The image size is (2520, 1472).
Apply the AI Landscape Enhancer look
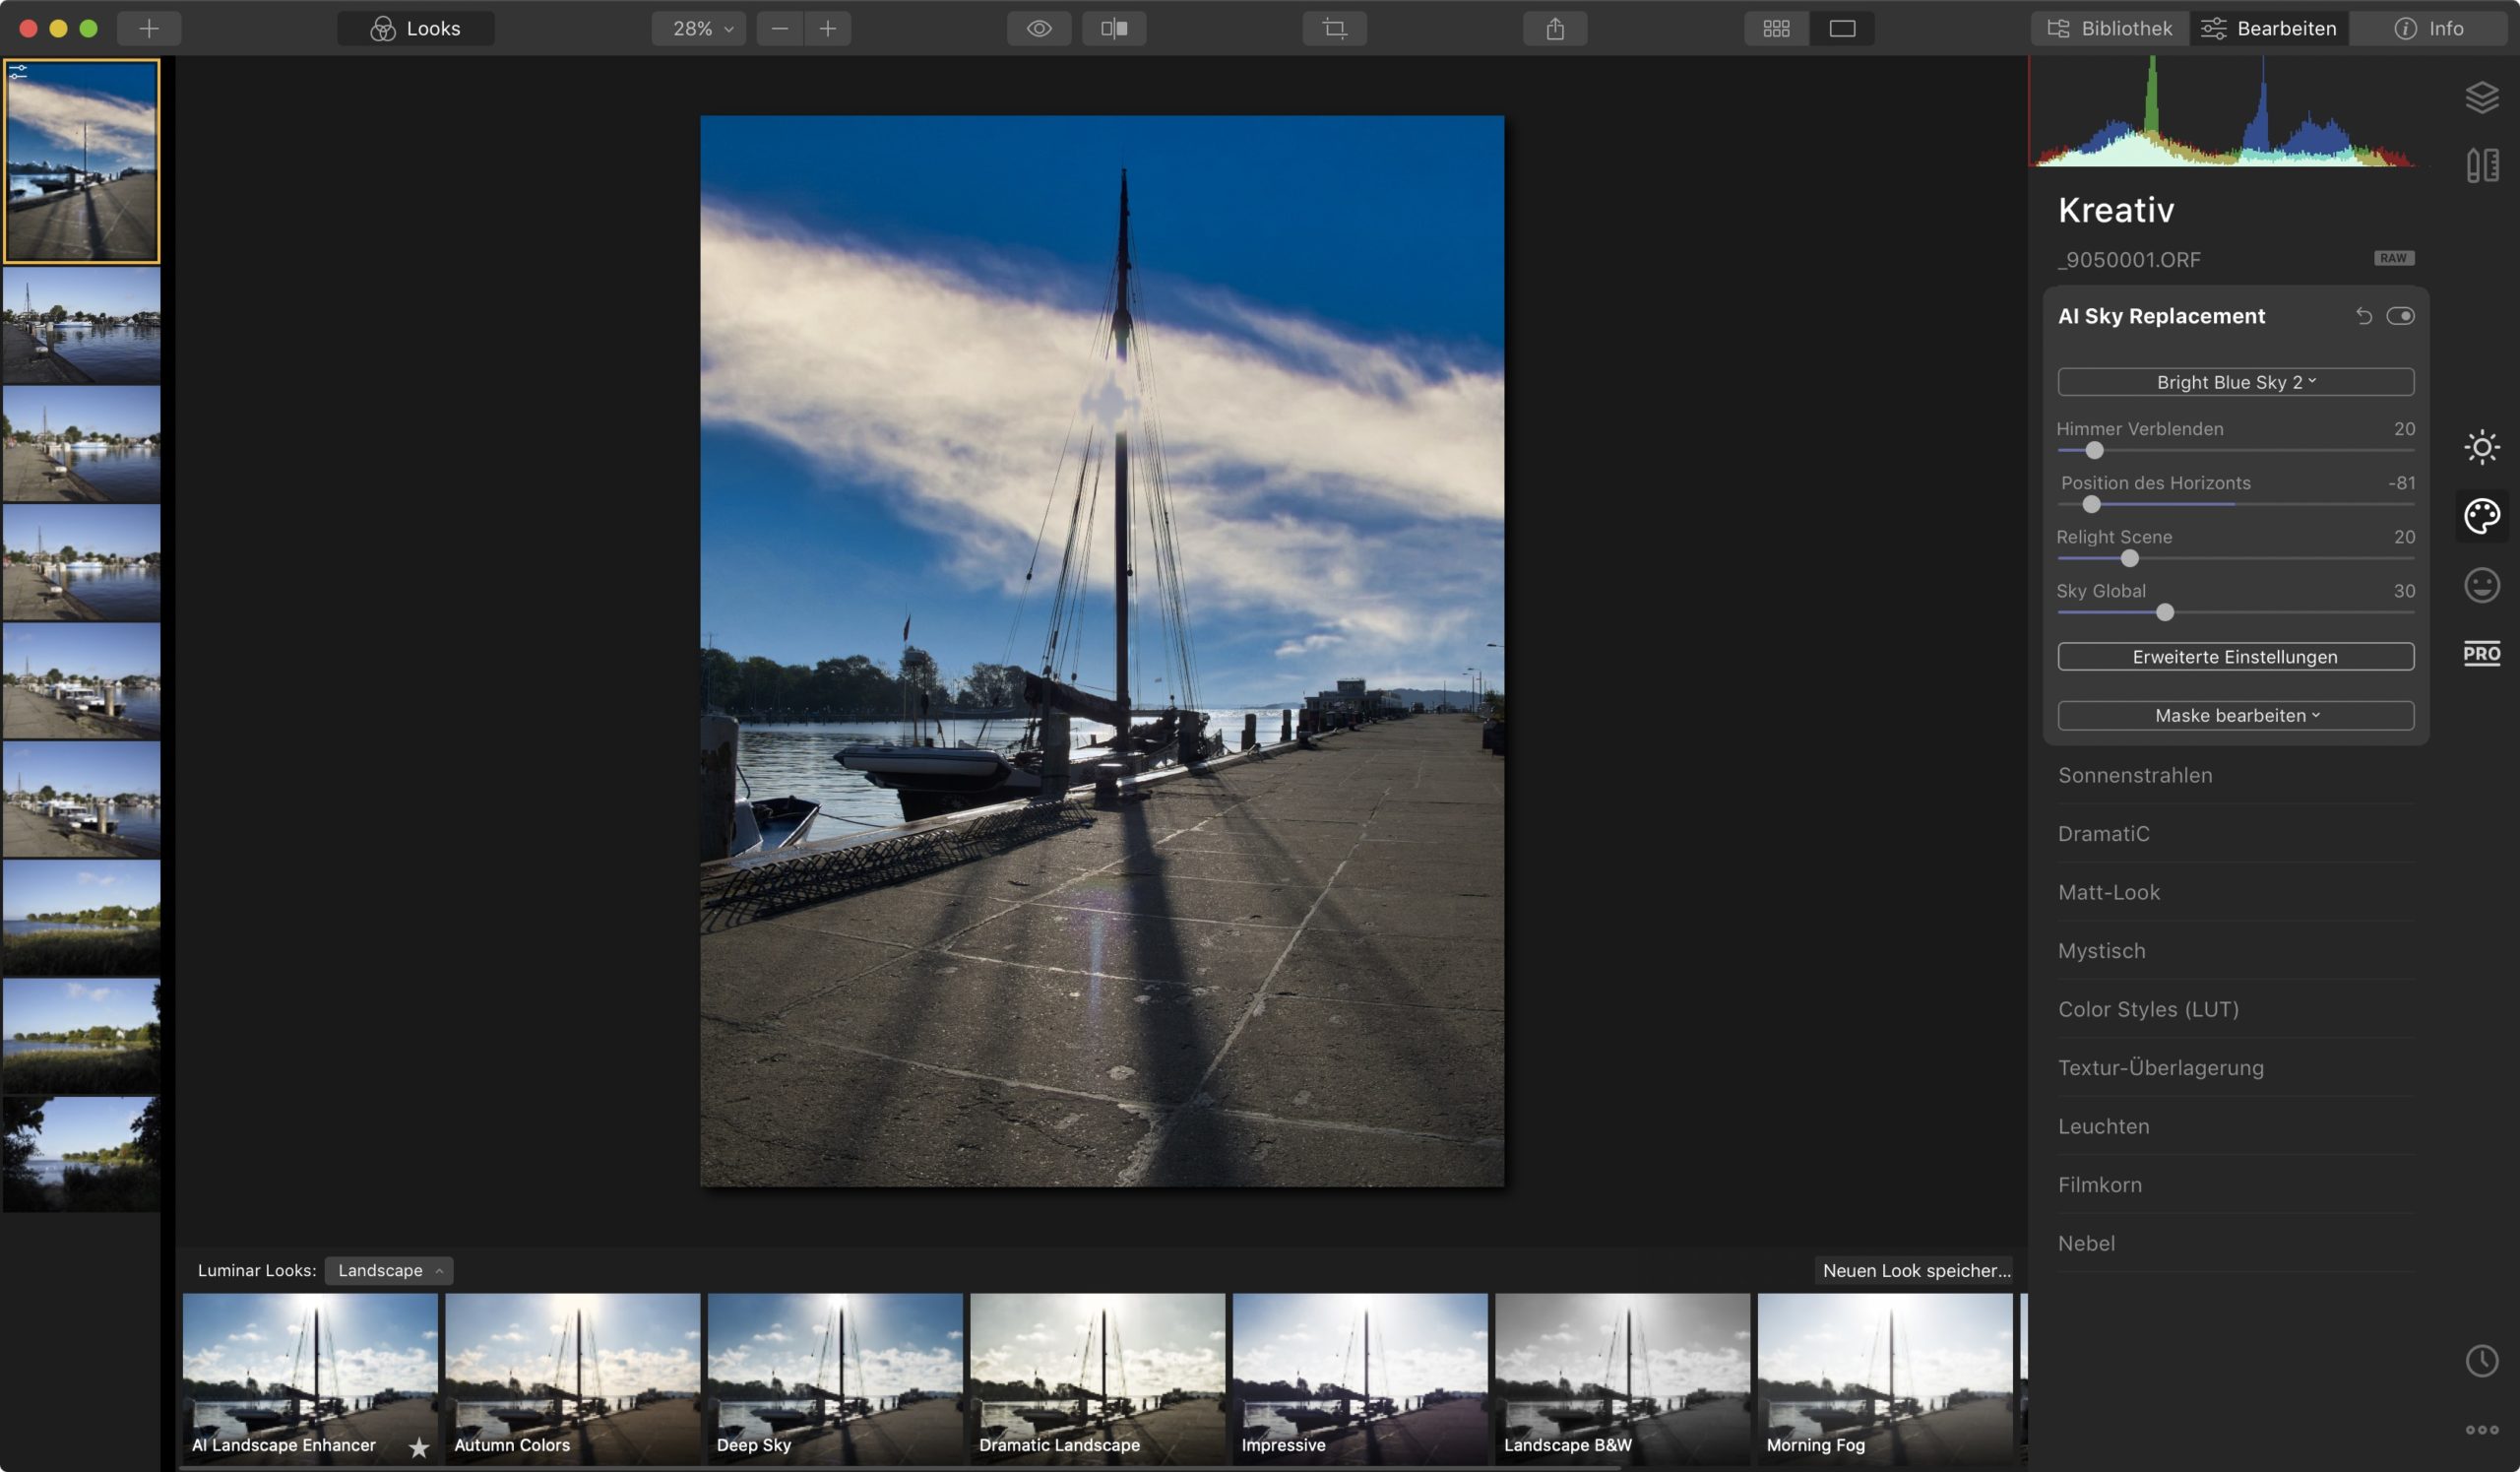310,1378
